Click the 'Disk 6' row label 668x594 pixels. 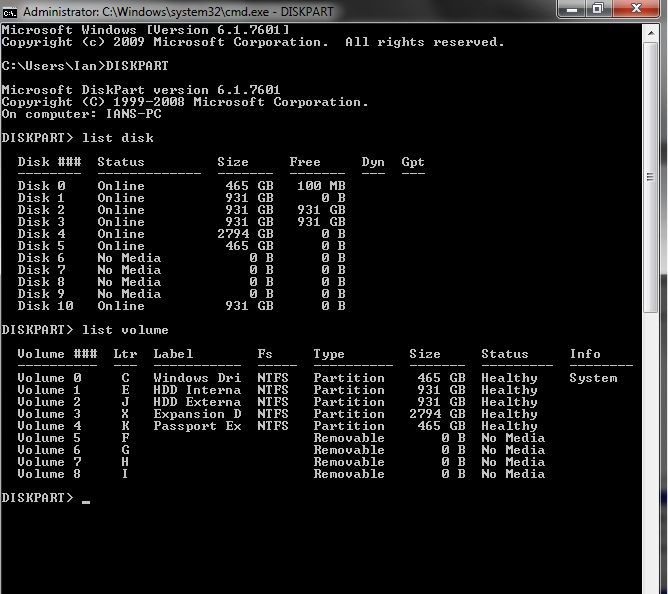(41, 258)
